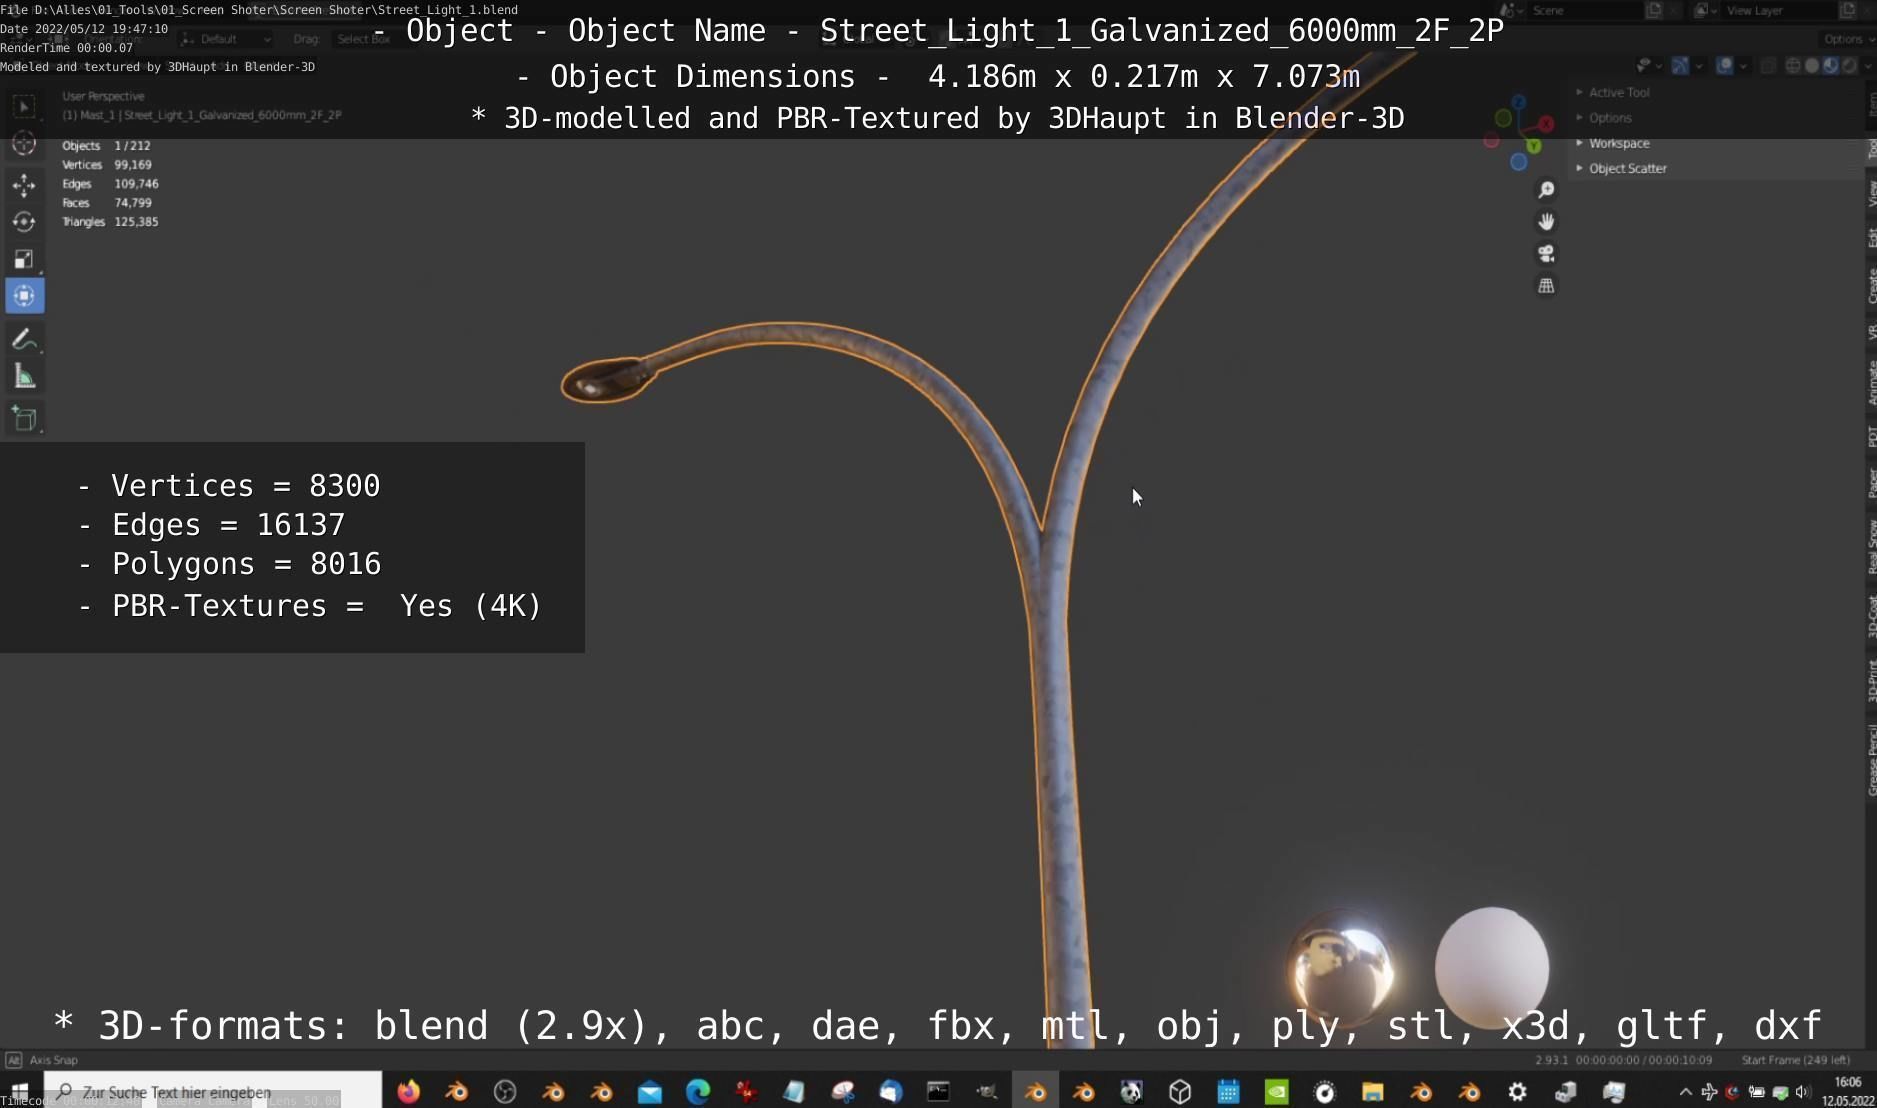
Task: Select the Select Box tool
Action: [24, 106]
